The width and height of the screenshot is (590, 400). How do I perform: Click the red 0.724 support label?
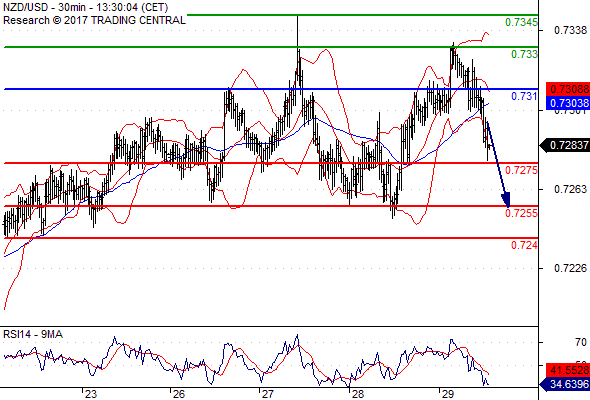click(x=524, y=245)
